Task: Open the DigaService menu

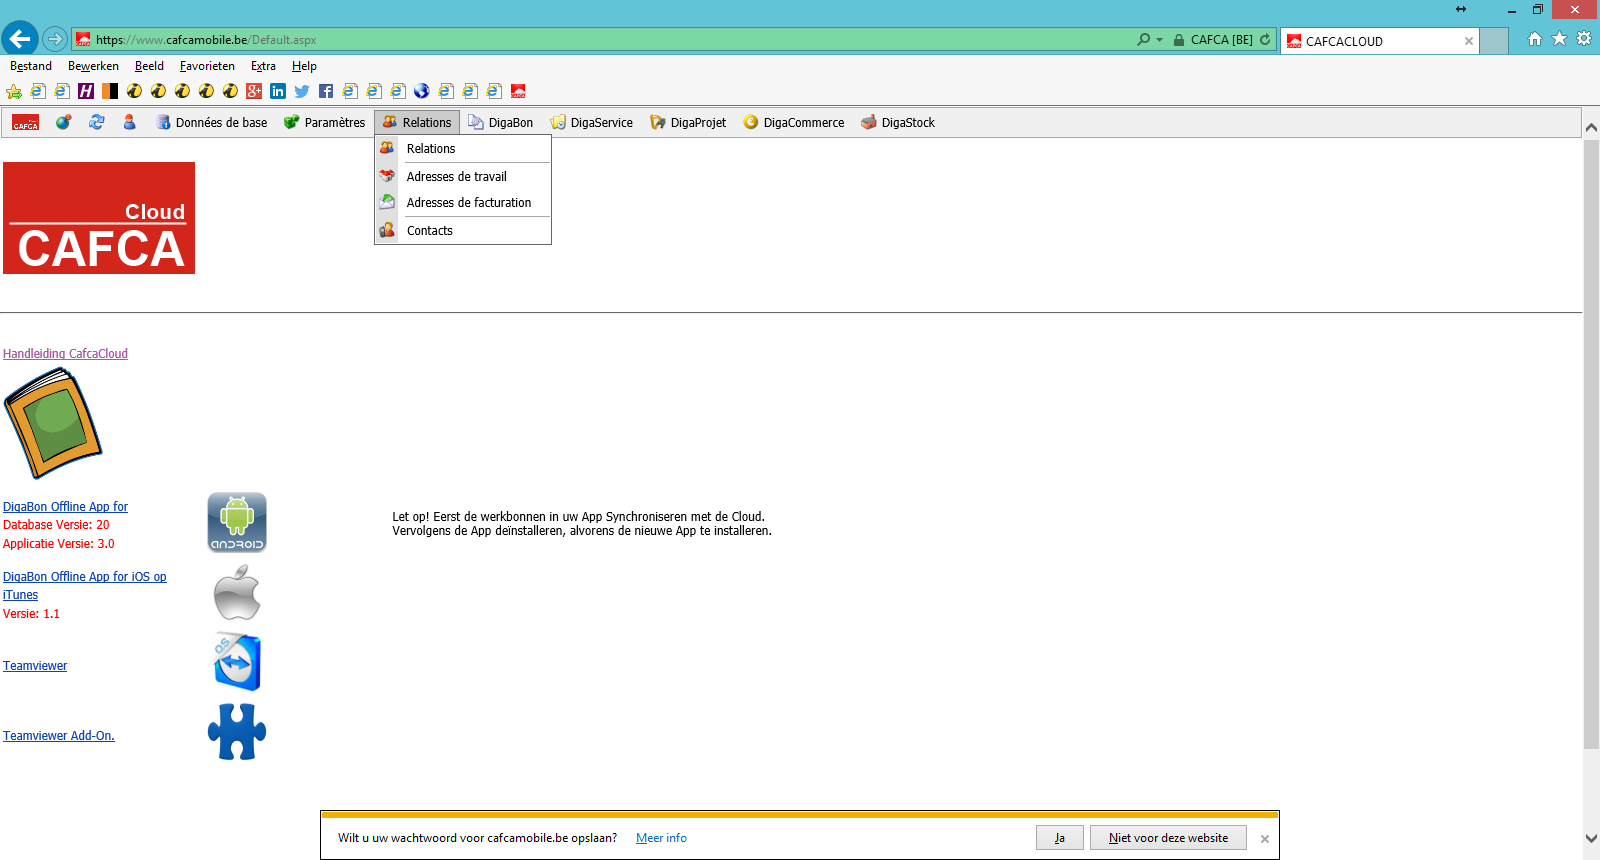Action: (x=592, y=122)
